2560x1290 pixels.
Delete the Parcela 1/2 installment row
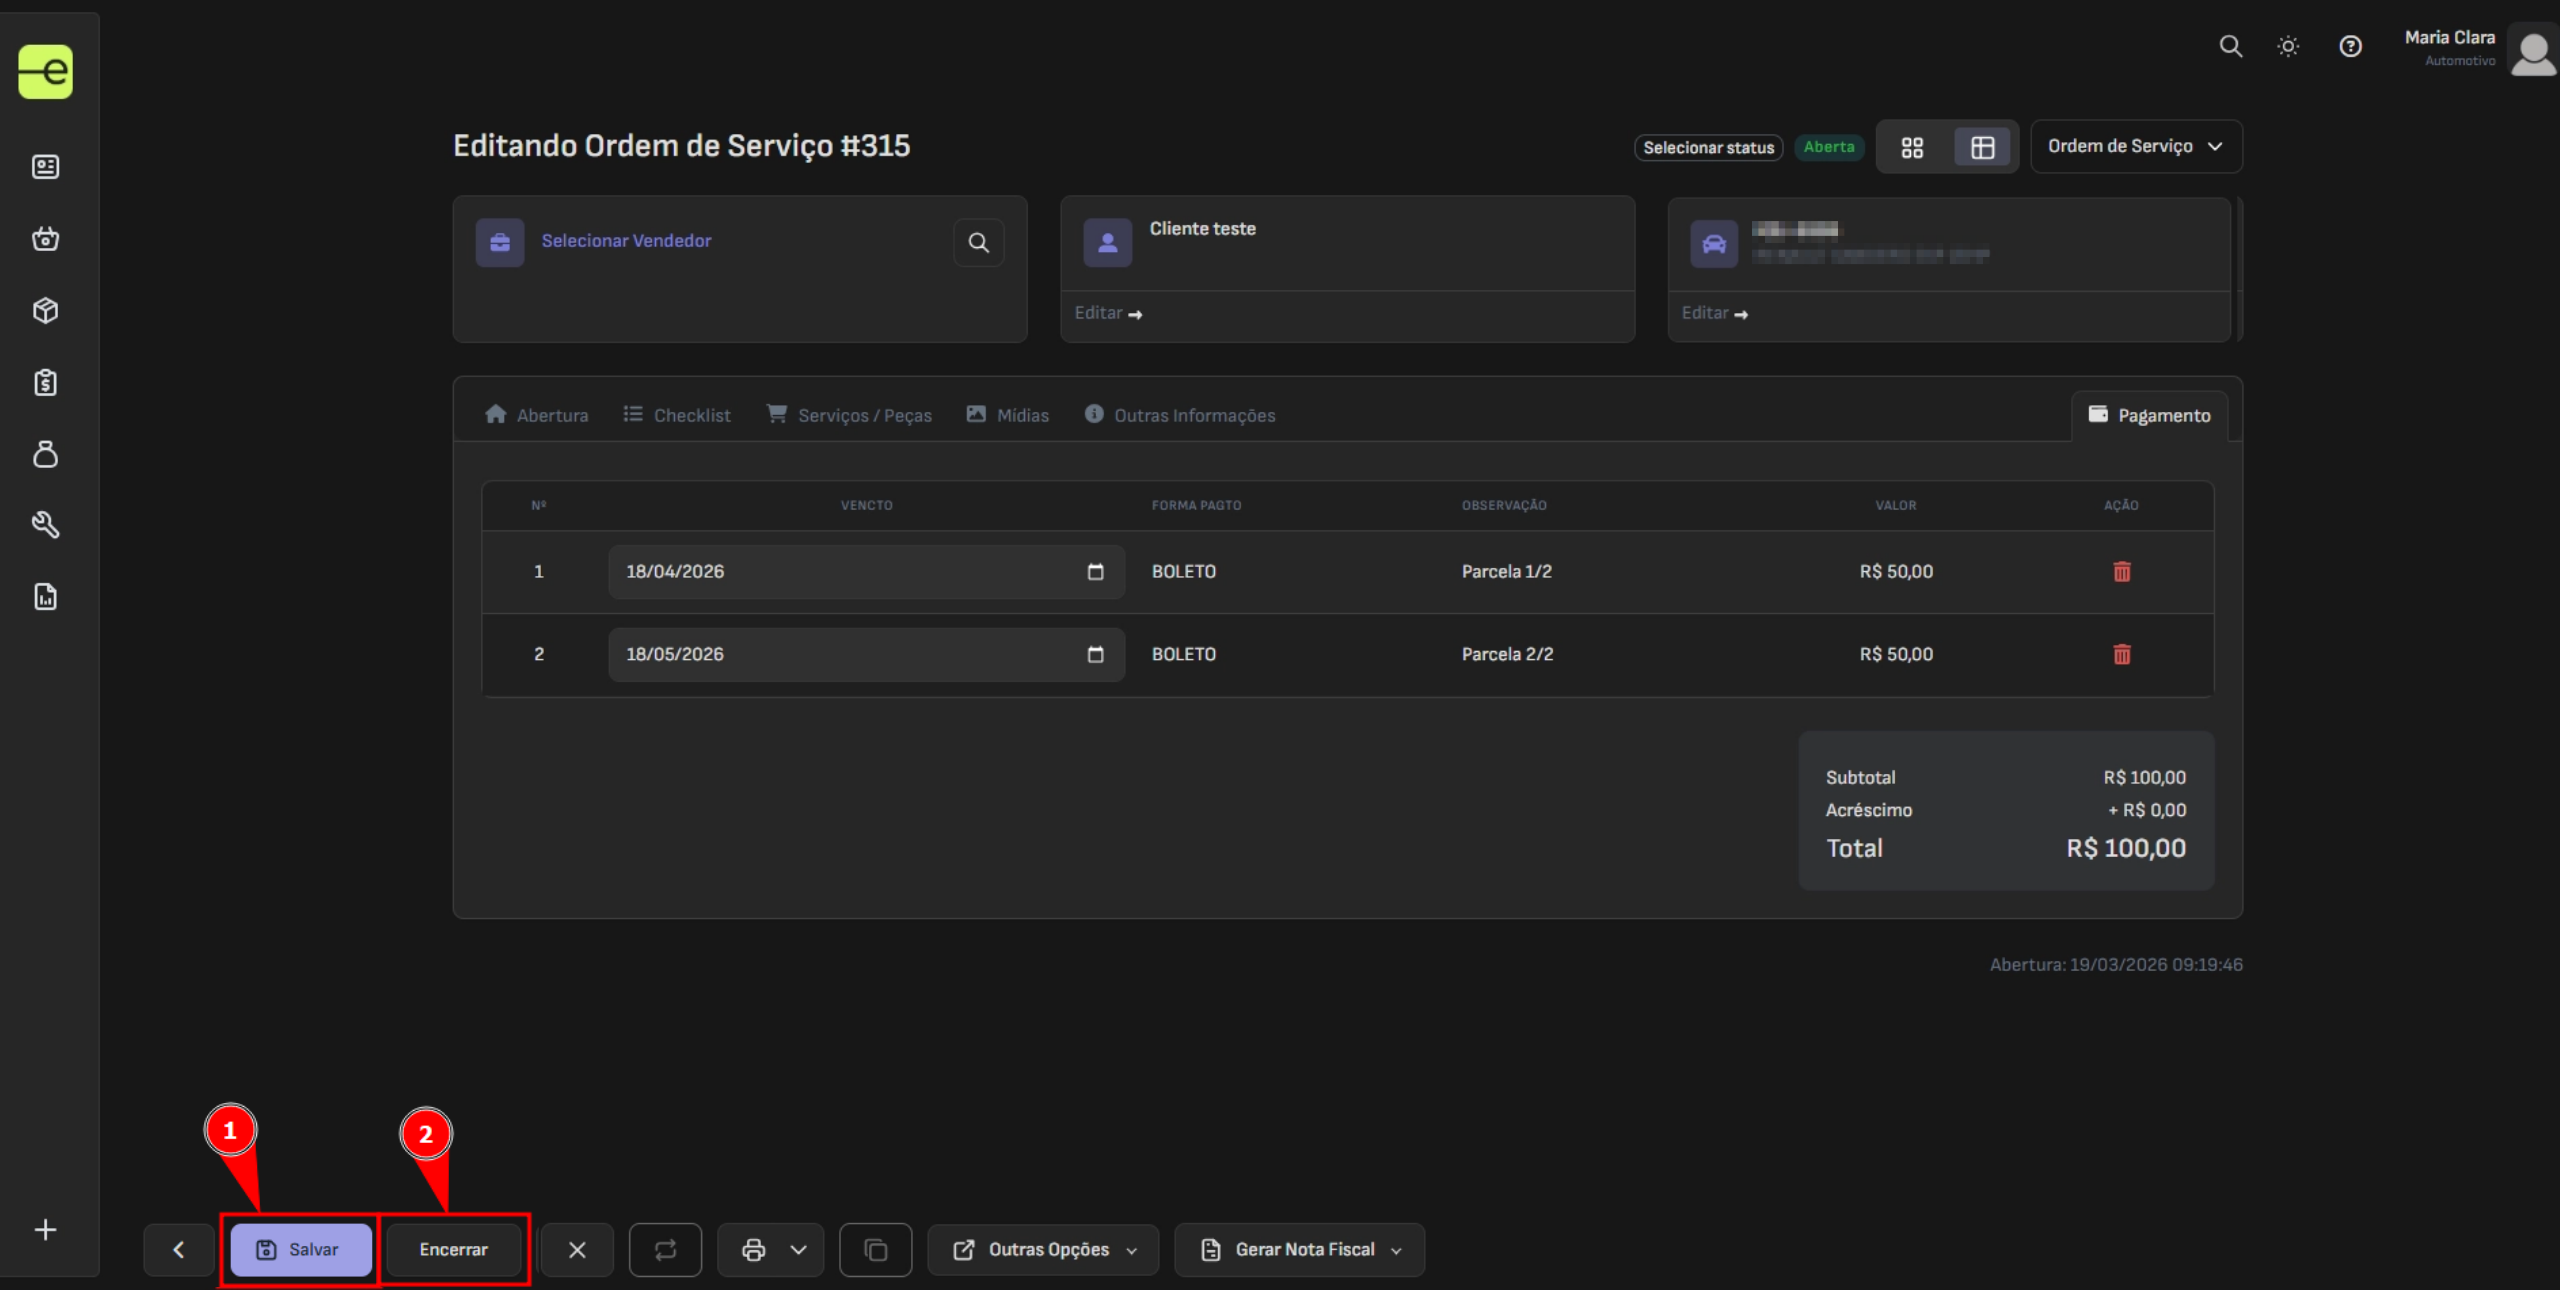pyautogui.click(x=2121, y=572)
